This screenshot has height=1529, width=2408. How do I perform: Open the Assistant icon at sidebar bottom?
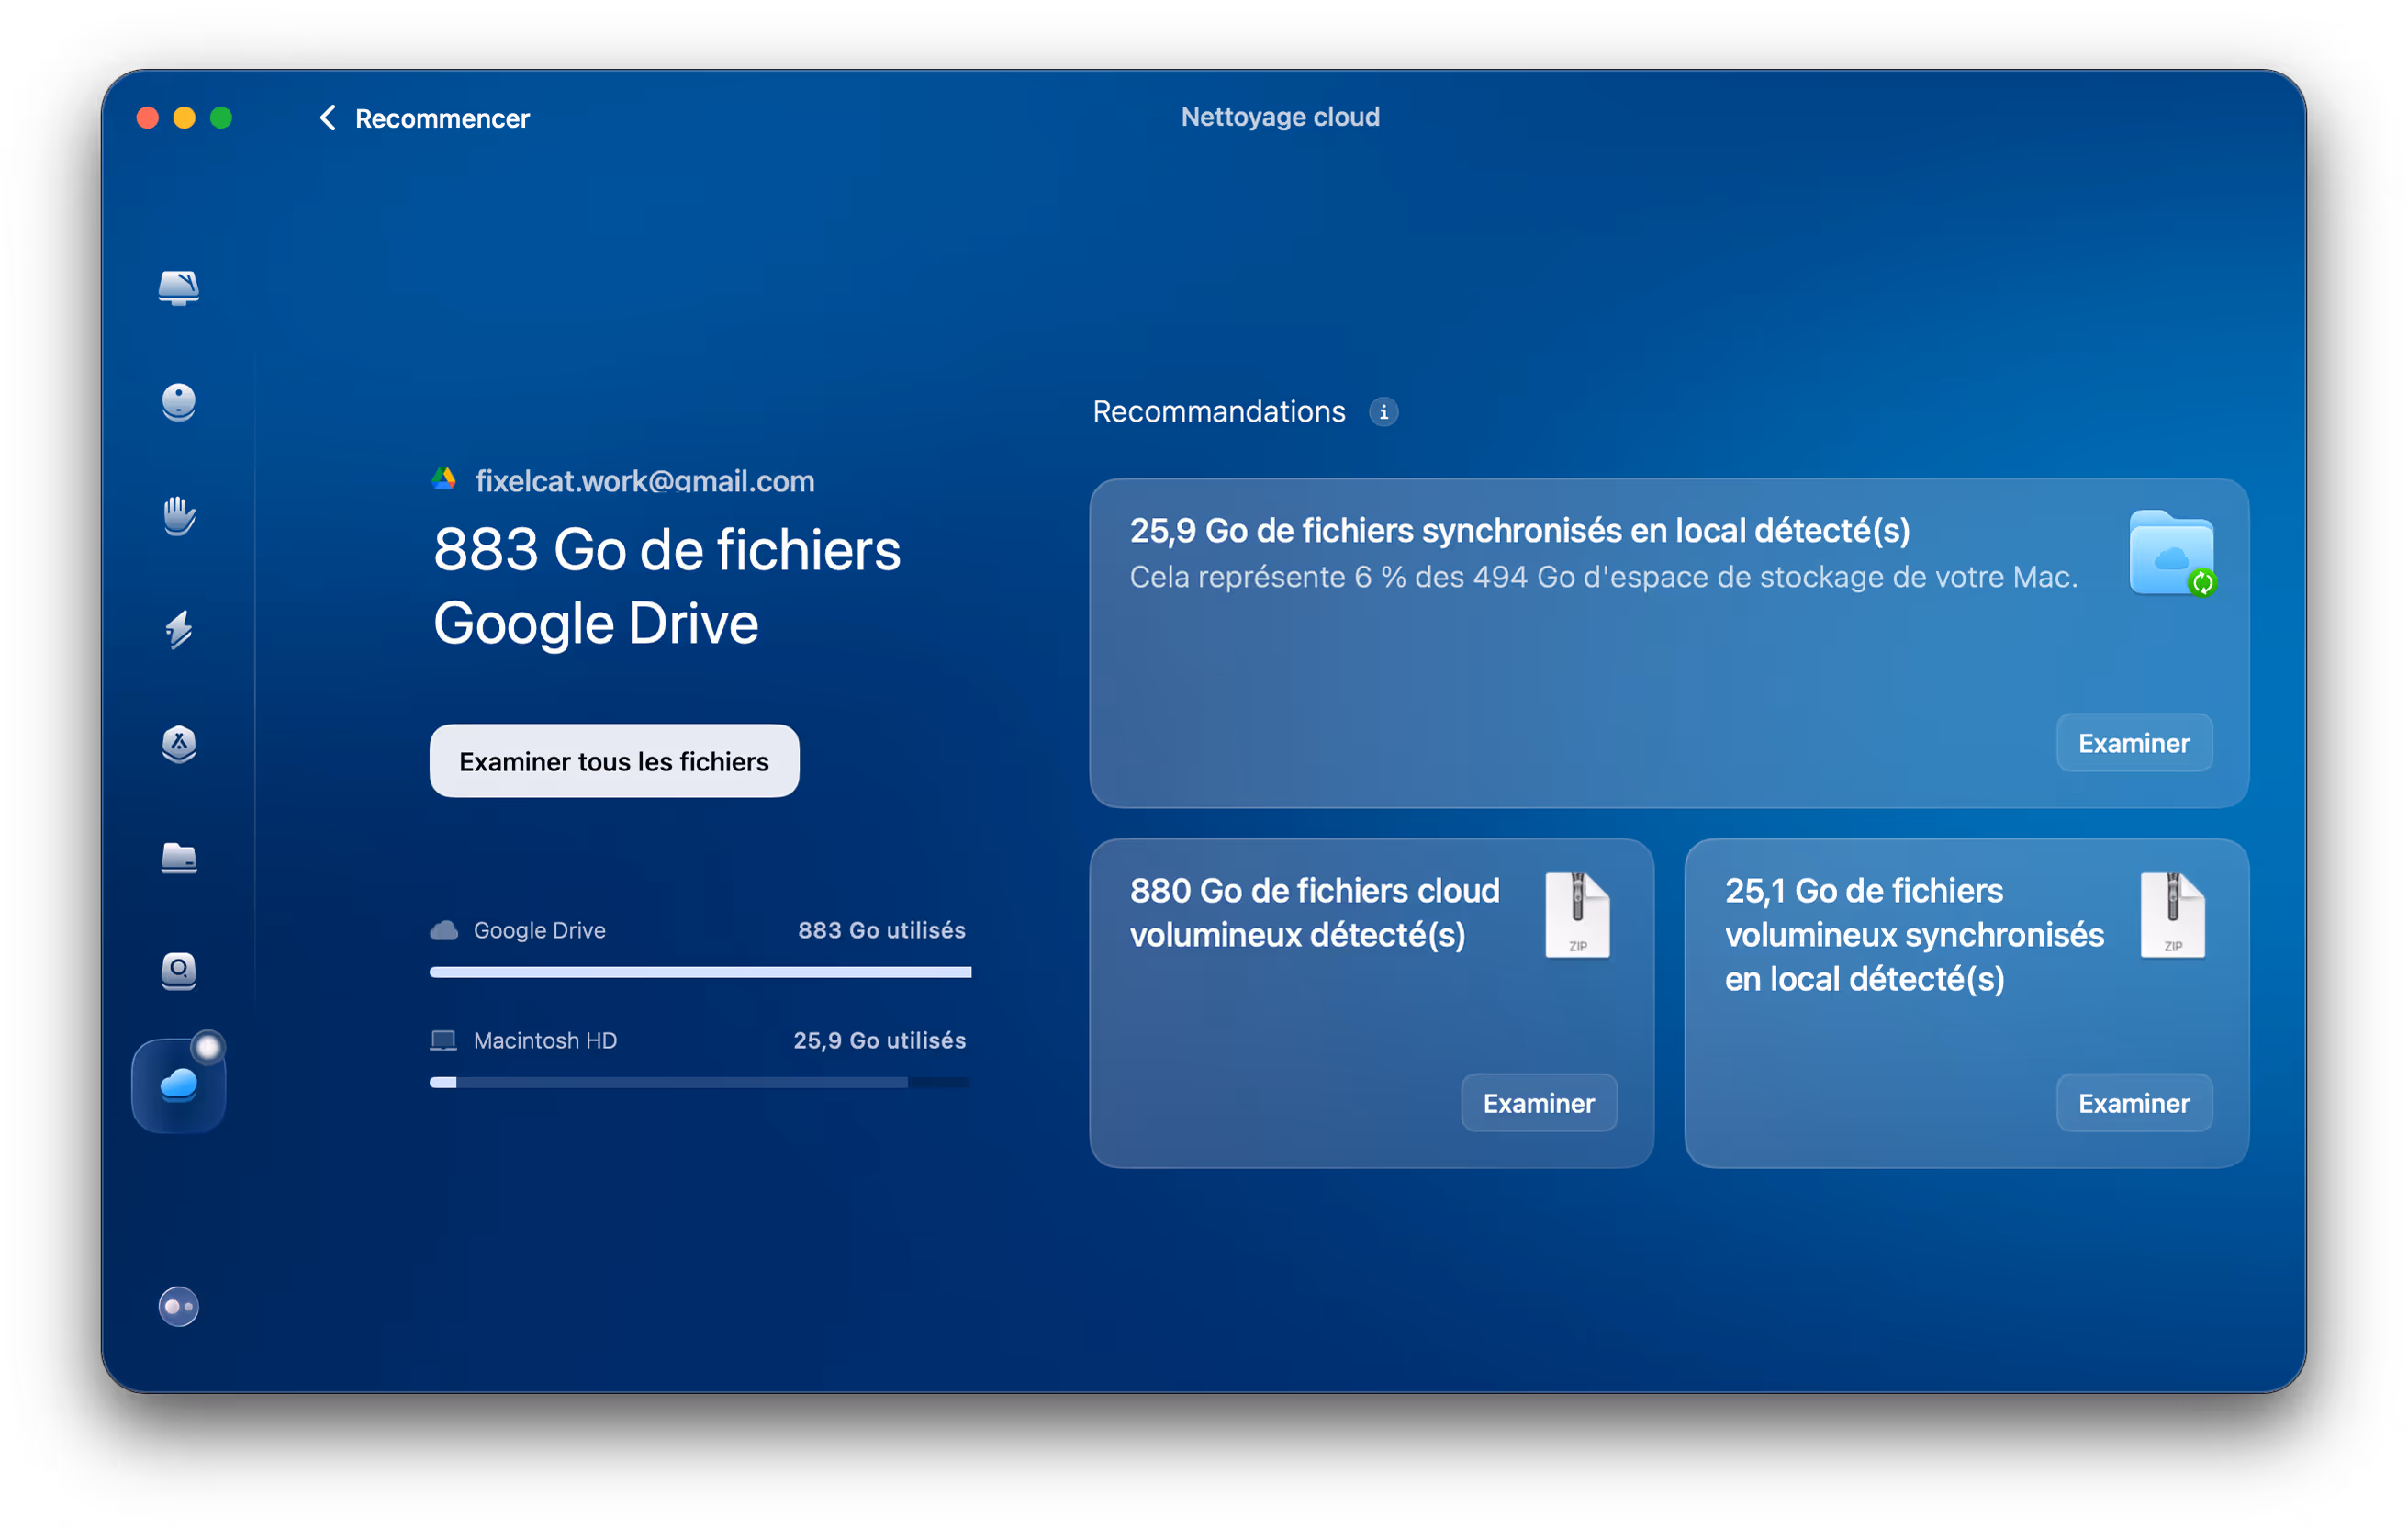179,1307
